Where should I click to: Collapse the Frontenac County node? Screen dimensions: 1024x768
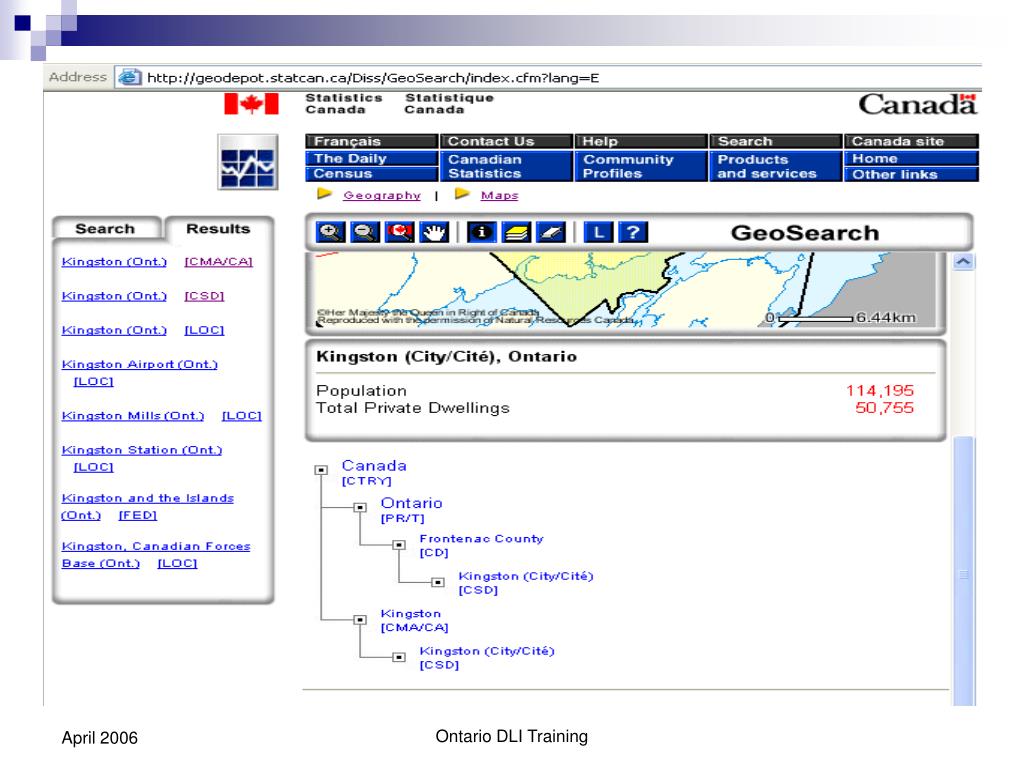(x=399, y=545)
